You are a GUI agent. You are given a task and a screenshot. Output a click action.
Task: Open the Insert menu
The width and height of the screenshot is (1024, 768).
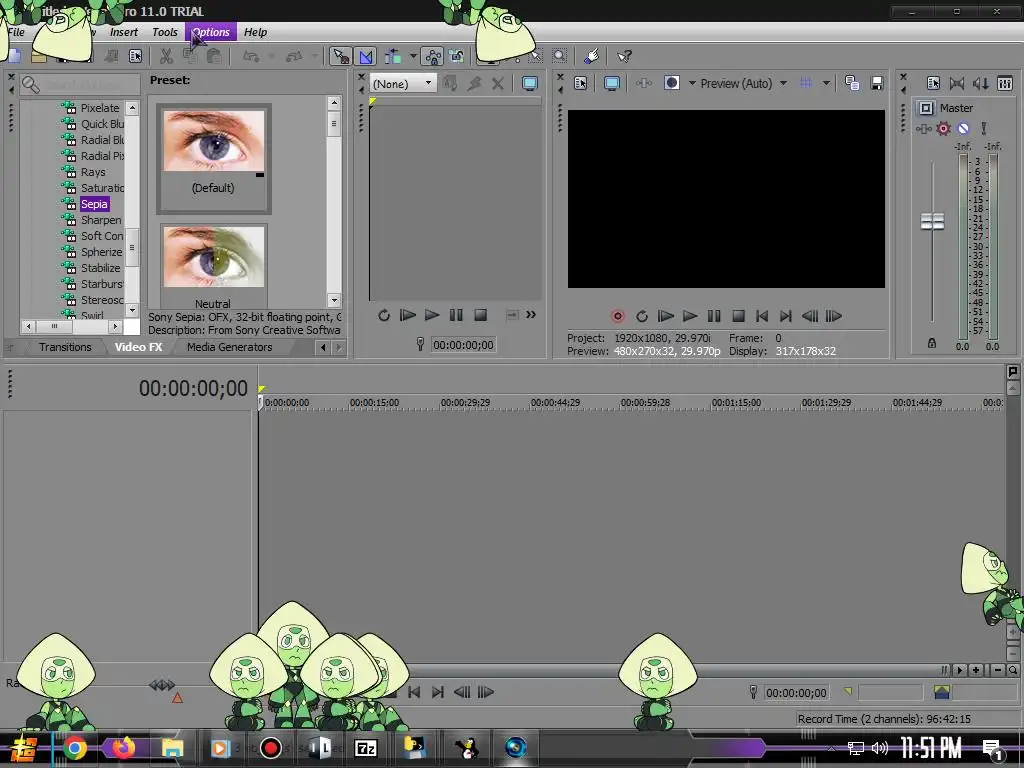123,32
